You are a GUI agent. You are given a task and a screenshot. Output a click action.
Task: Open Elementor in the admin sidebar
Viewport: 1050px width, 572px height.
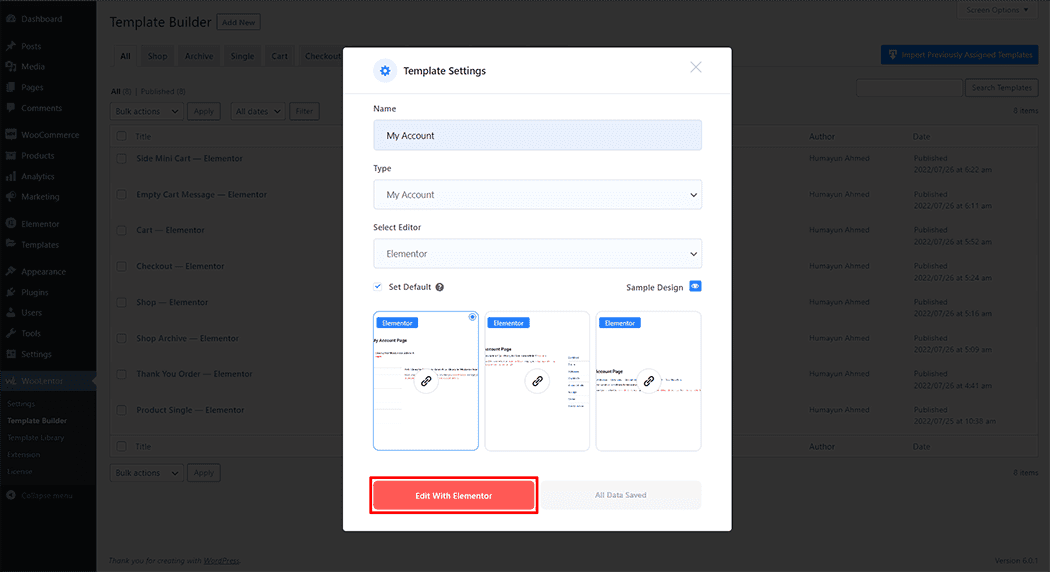tap(40, 224)
